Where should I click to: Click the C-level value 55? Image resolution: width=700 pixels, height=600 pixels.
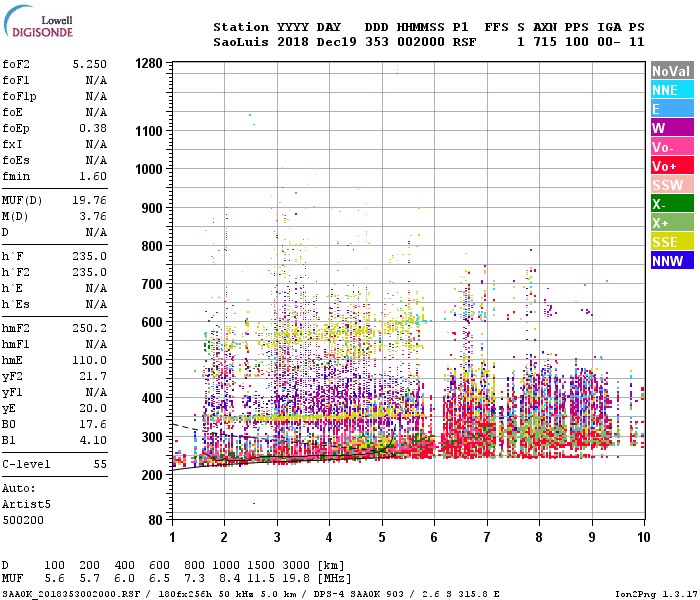click(x=100, y=464)
